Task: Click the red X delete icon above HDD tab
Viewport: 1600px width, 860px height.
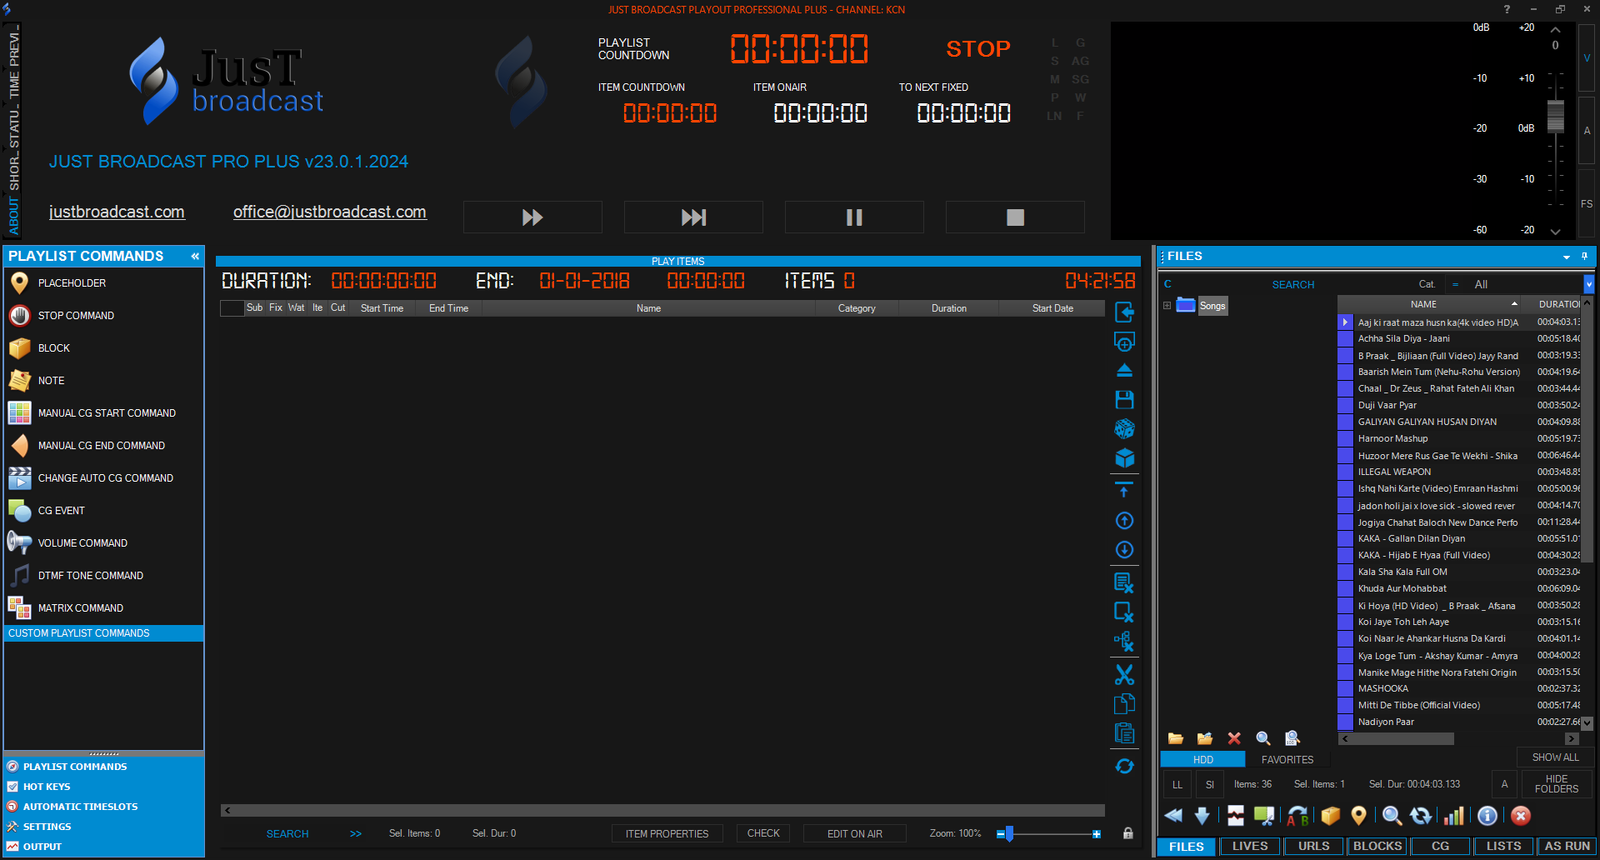Action: click(x=1234, y=738)
